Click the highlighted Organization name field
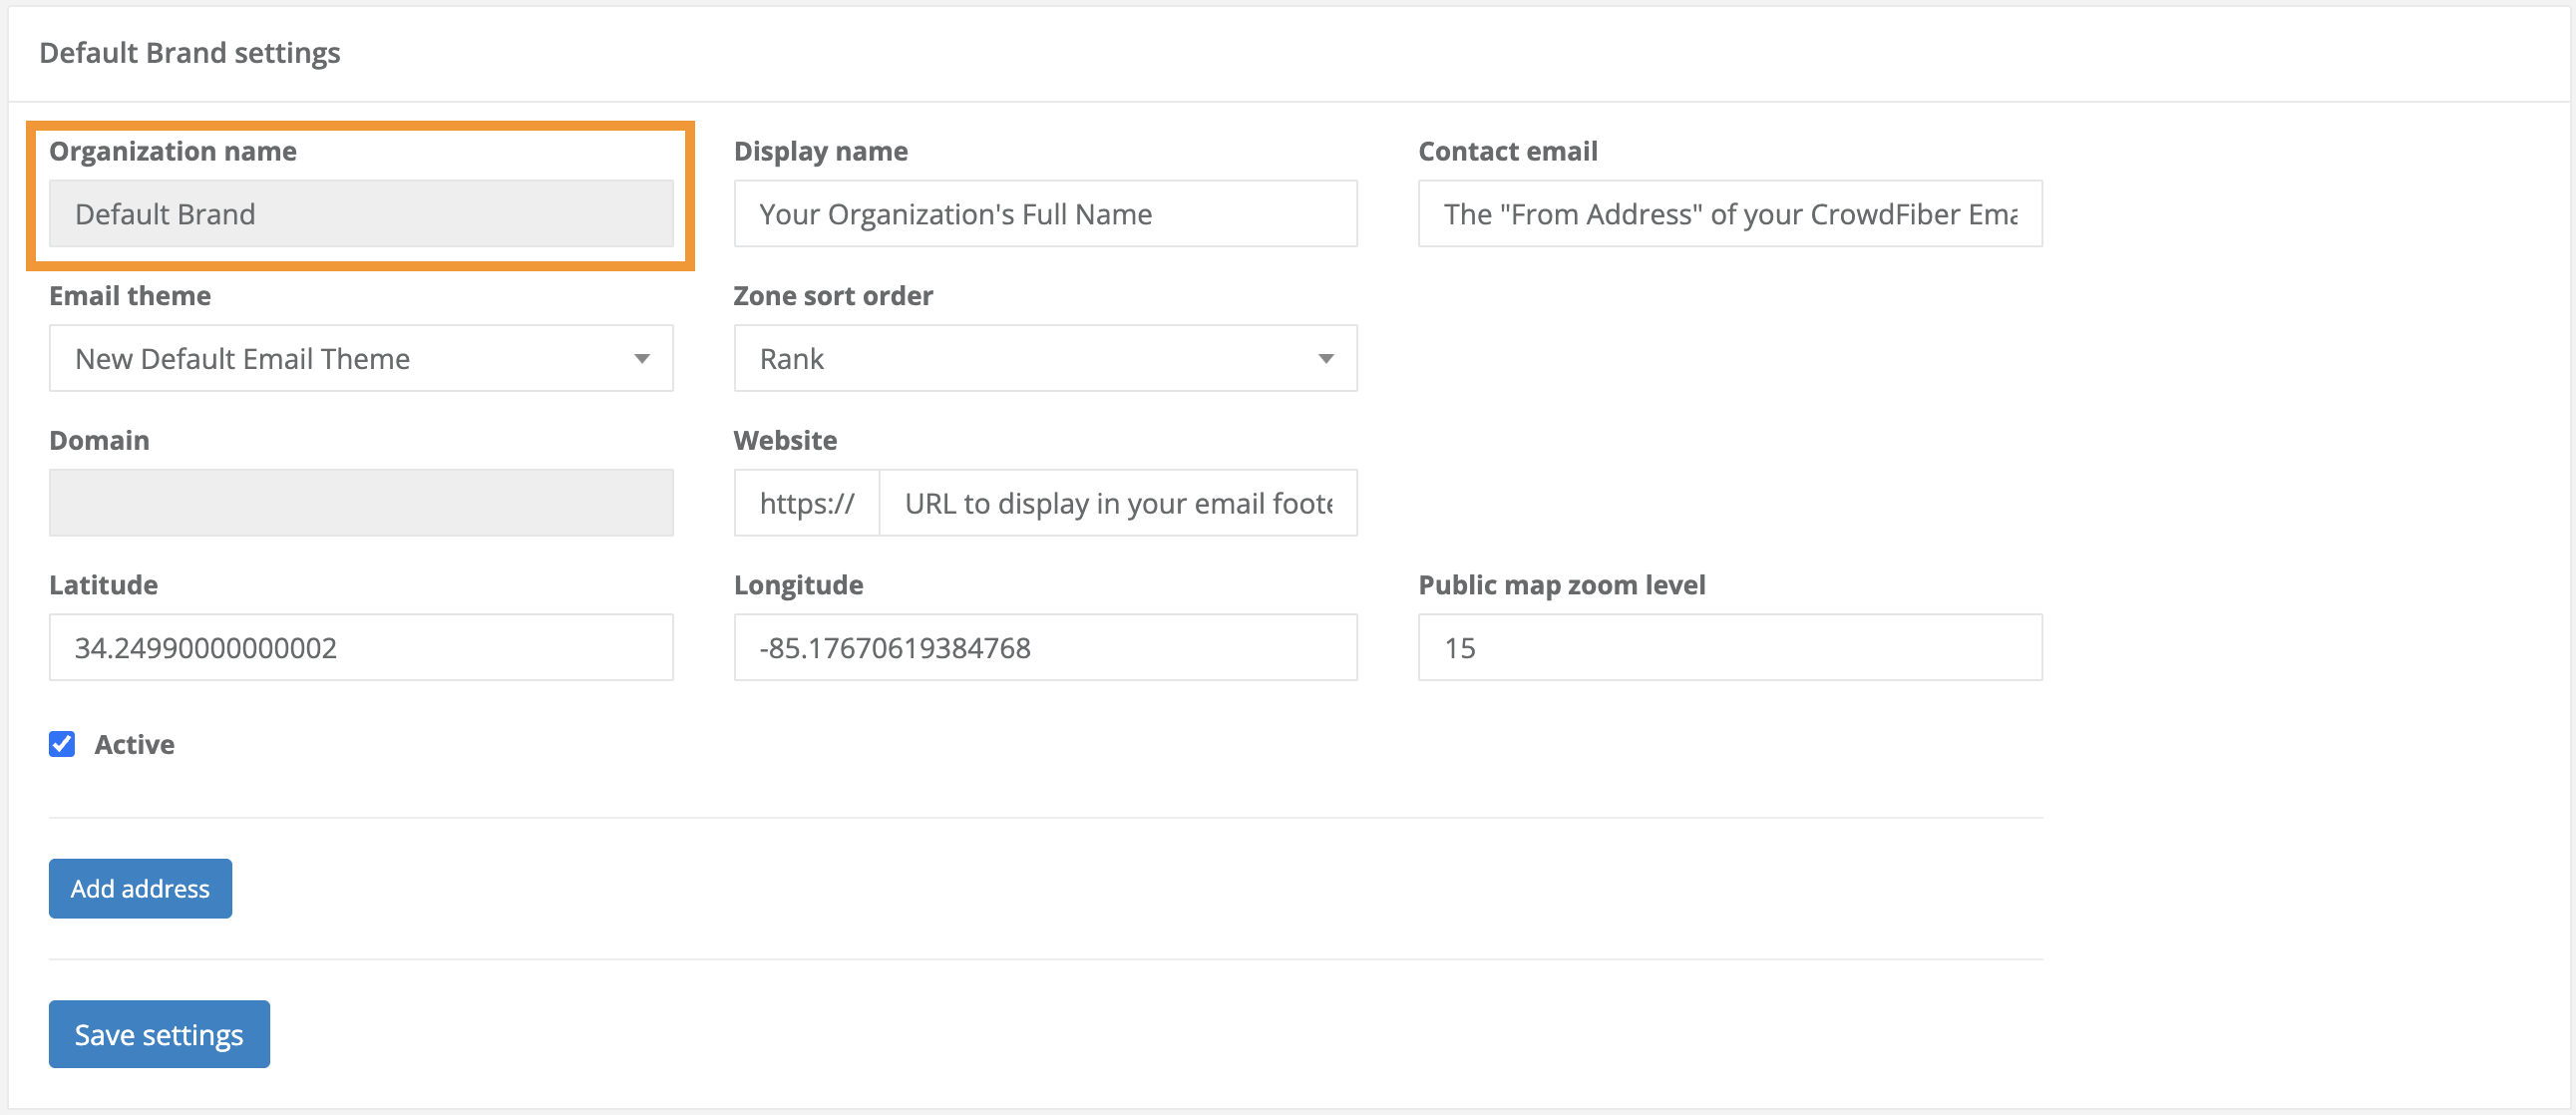This screenshot has width=2576, height=1115. click(x=360, y=213)
